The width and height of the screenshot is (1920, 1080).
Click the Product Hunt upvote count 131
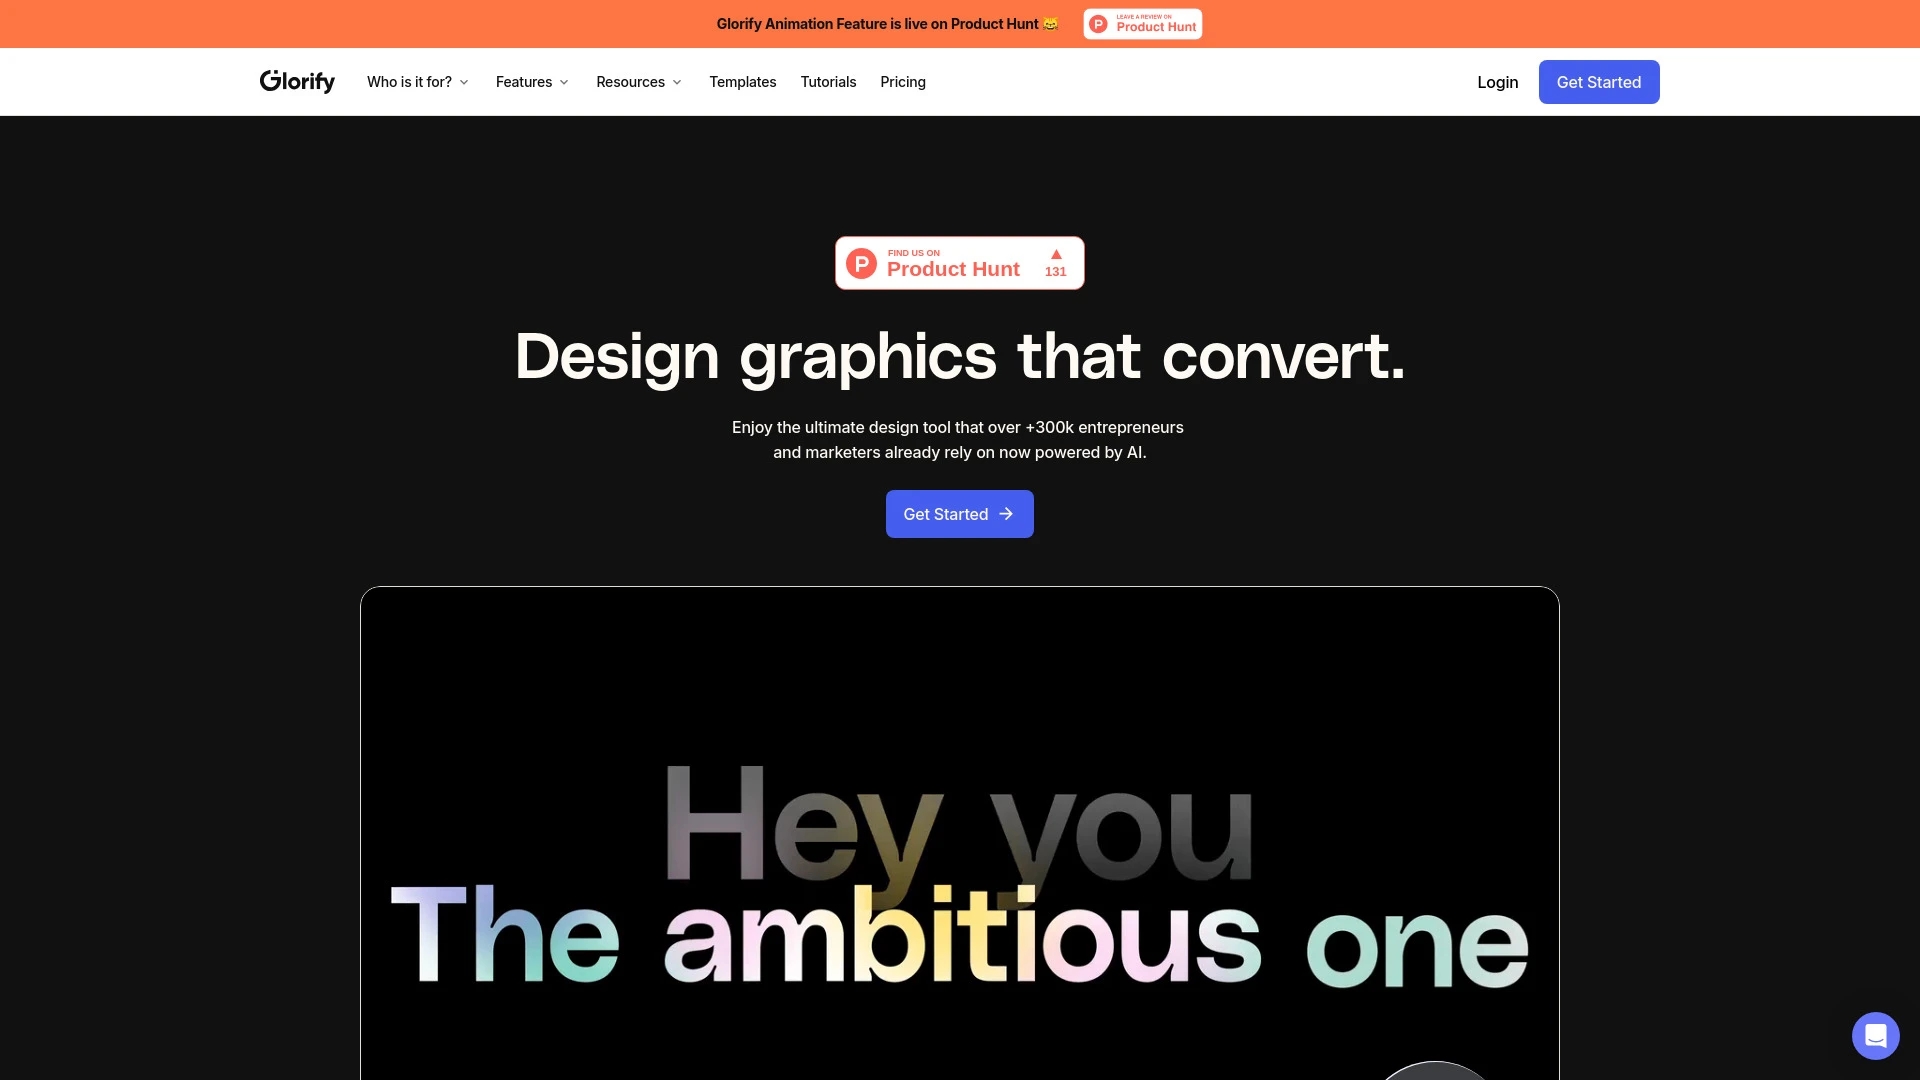point(1055,270)
